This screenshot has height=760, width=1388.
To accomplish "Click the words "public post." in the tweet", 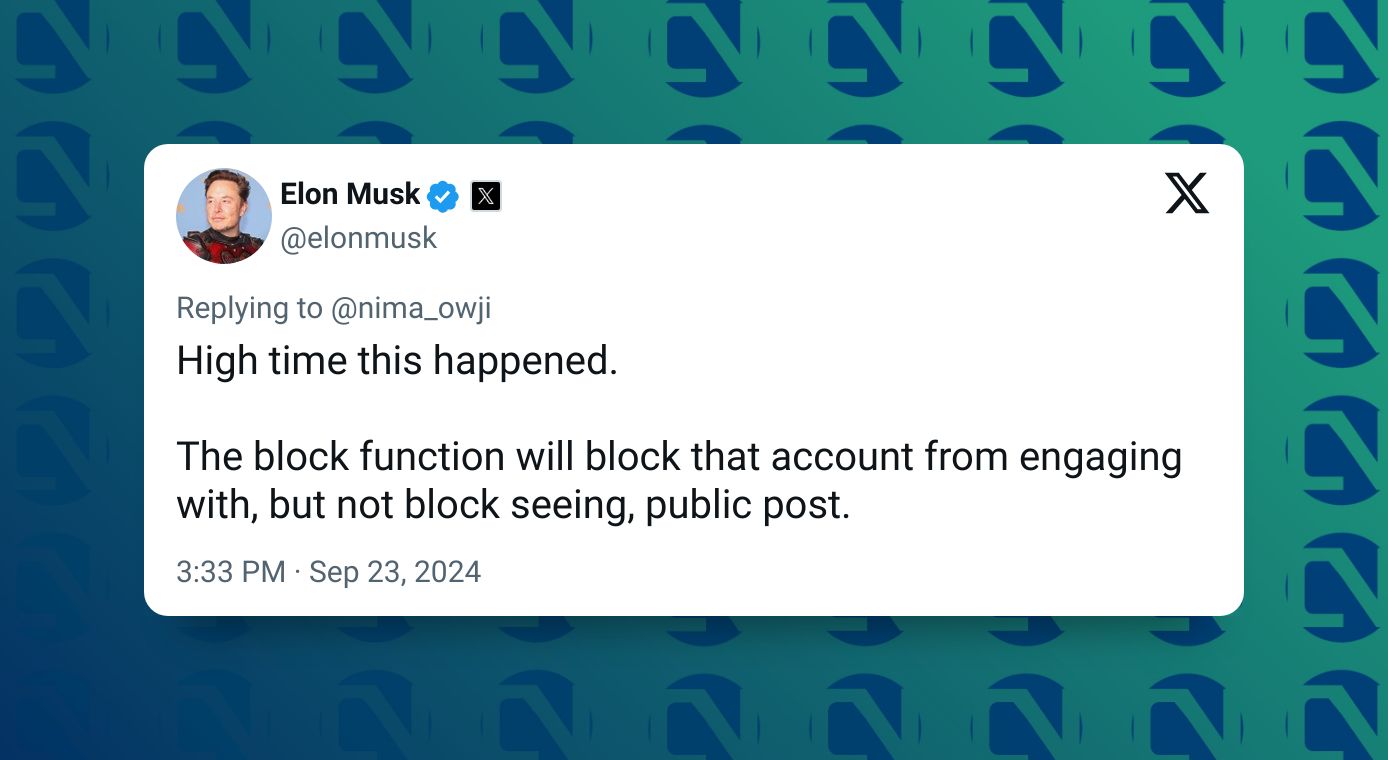I will pyautogui.click(x=747, y=505).
